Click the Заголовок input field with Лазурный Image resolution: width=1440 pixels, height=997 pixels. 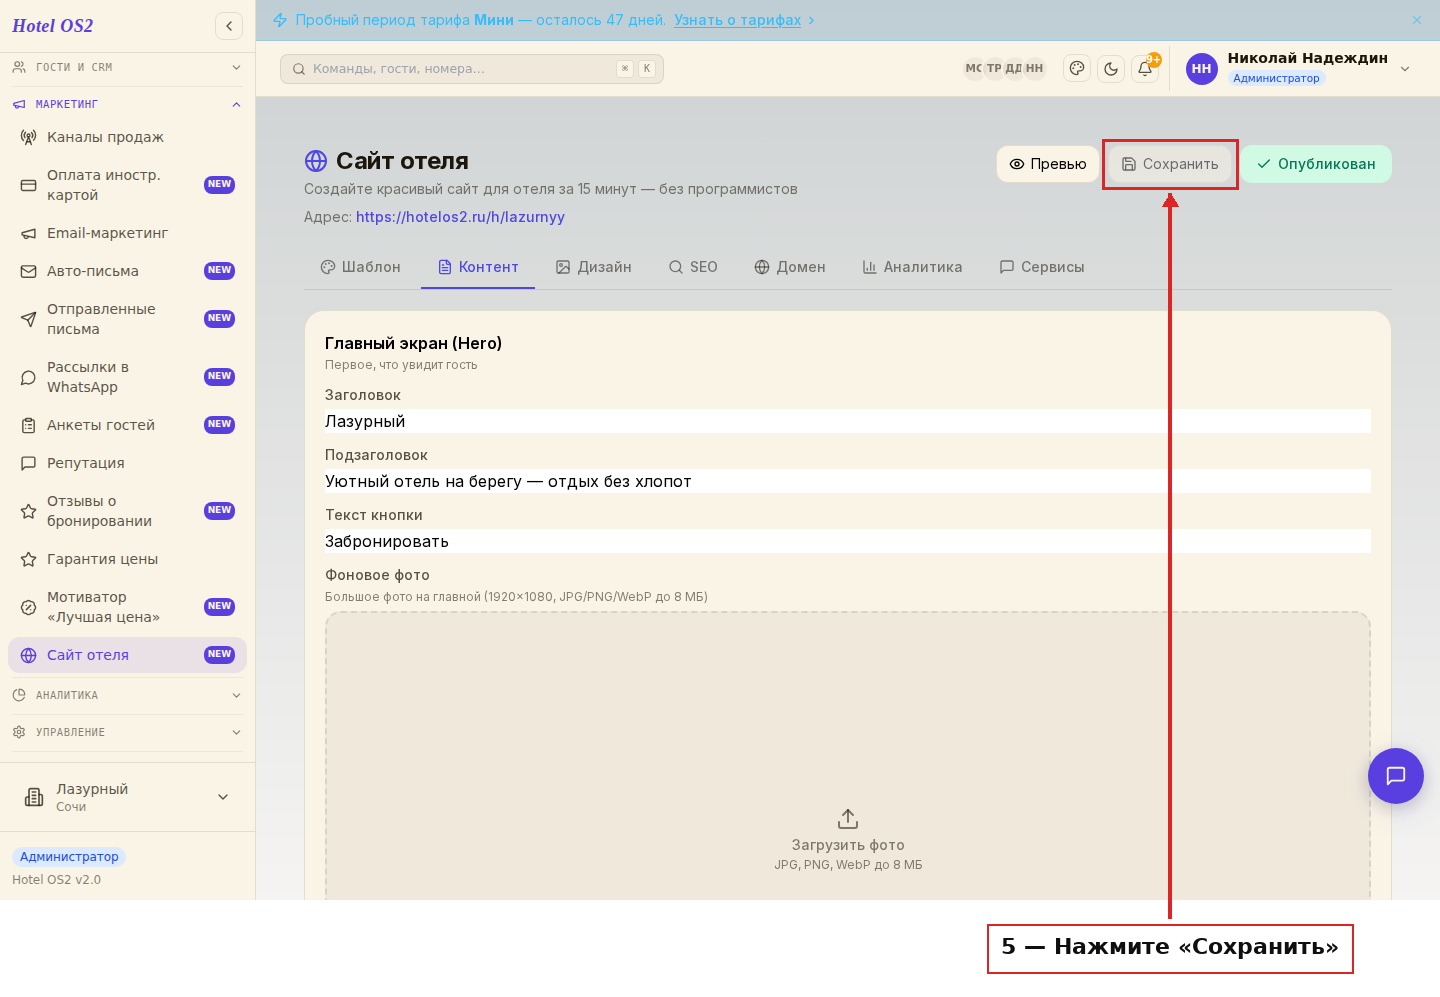pyautogui.click(x=848, y=421)
